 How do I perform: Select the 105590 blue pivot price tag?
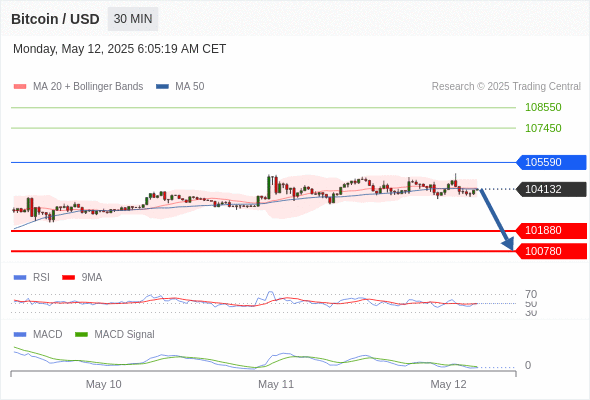551,162
